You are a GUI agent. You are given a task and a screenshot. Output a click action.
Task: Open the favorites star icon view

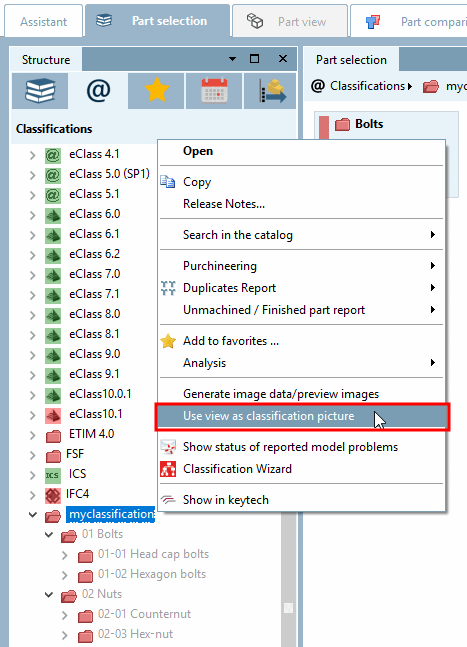click(156, 91)
